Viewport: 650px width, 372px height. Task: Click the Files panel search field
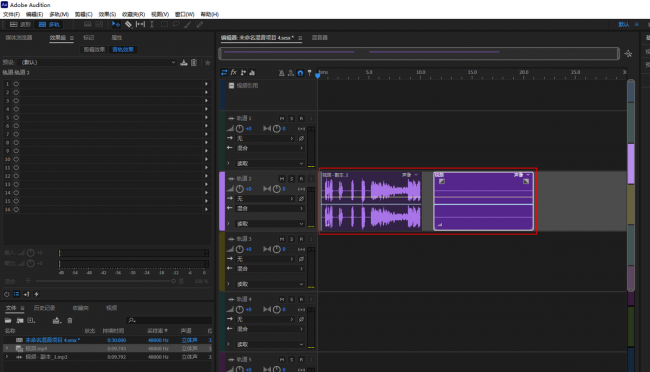pyautogui.click(x=169, y=321)
